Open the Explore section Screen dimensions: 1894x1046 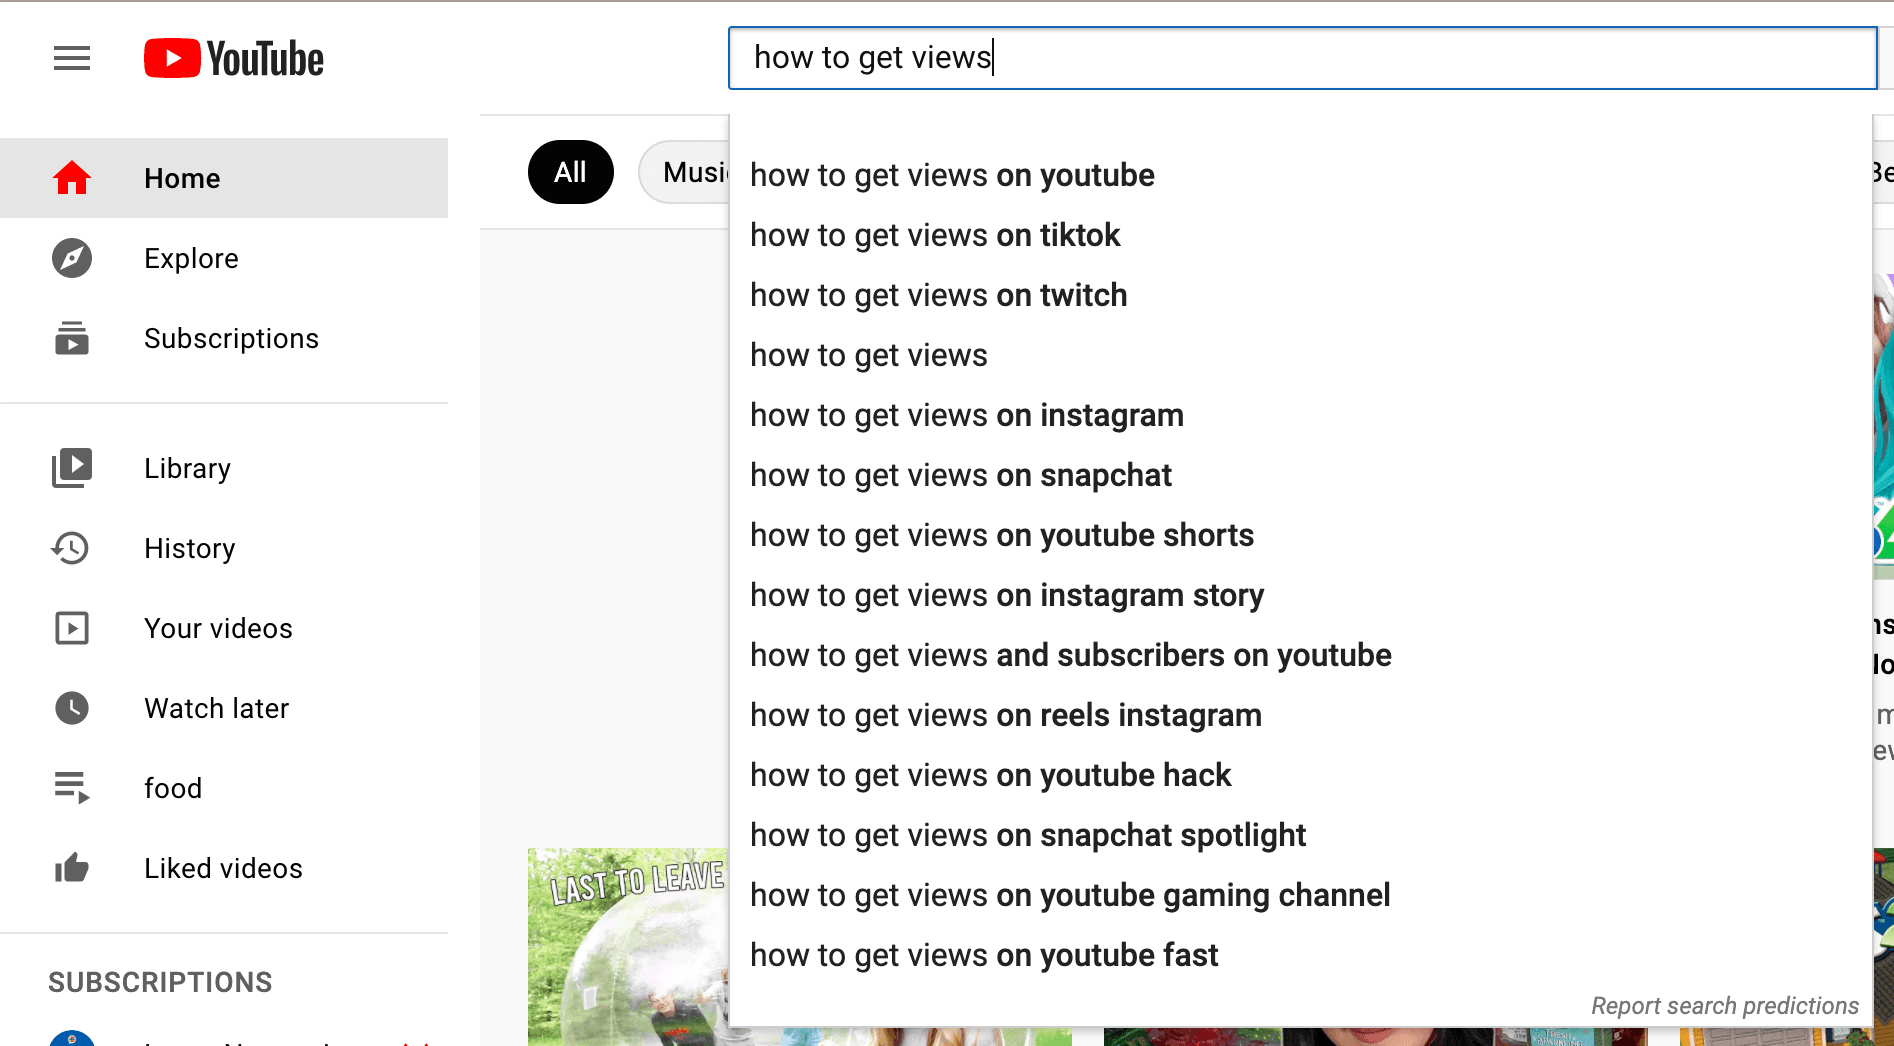191,258
